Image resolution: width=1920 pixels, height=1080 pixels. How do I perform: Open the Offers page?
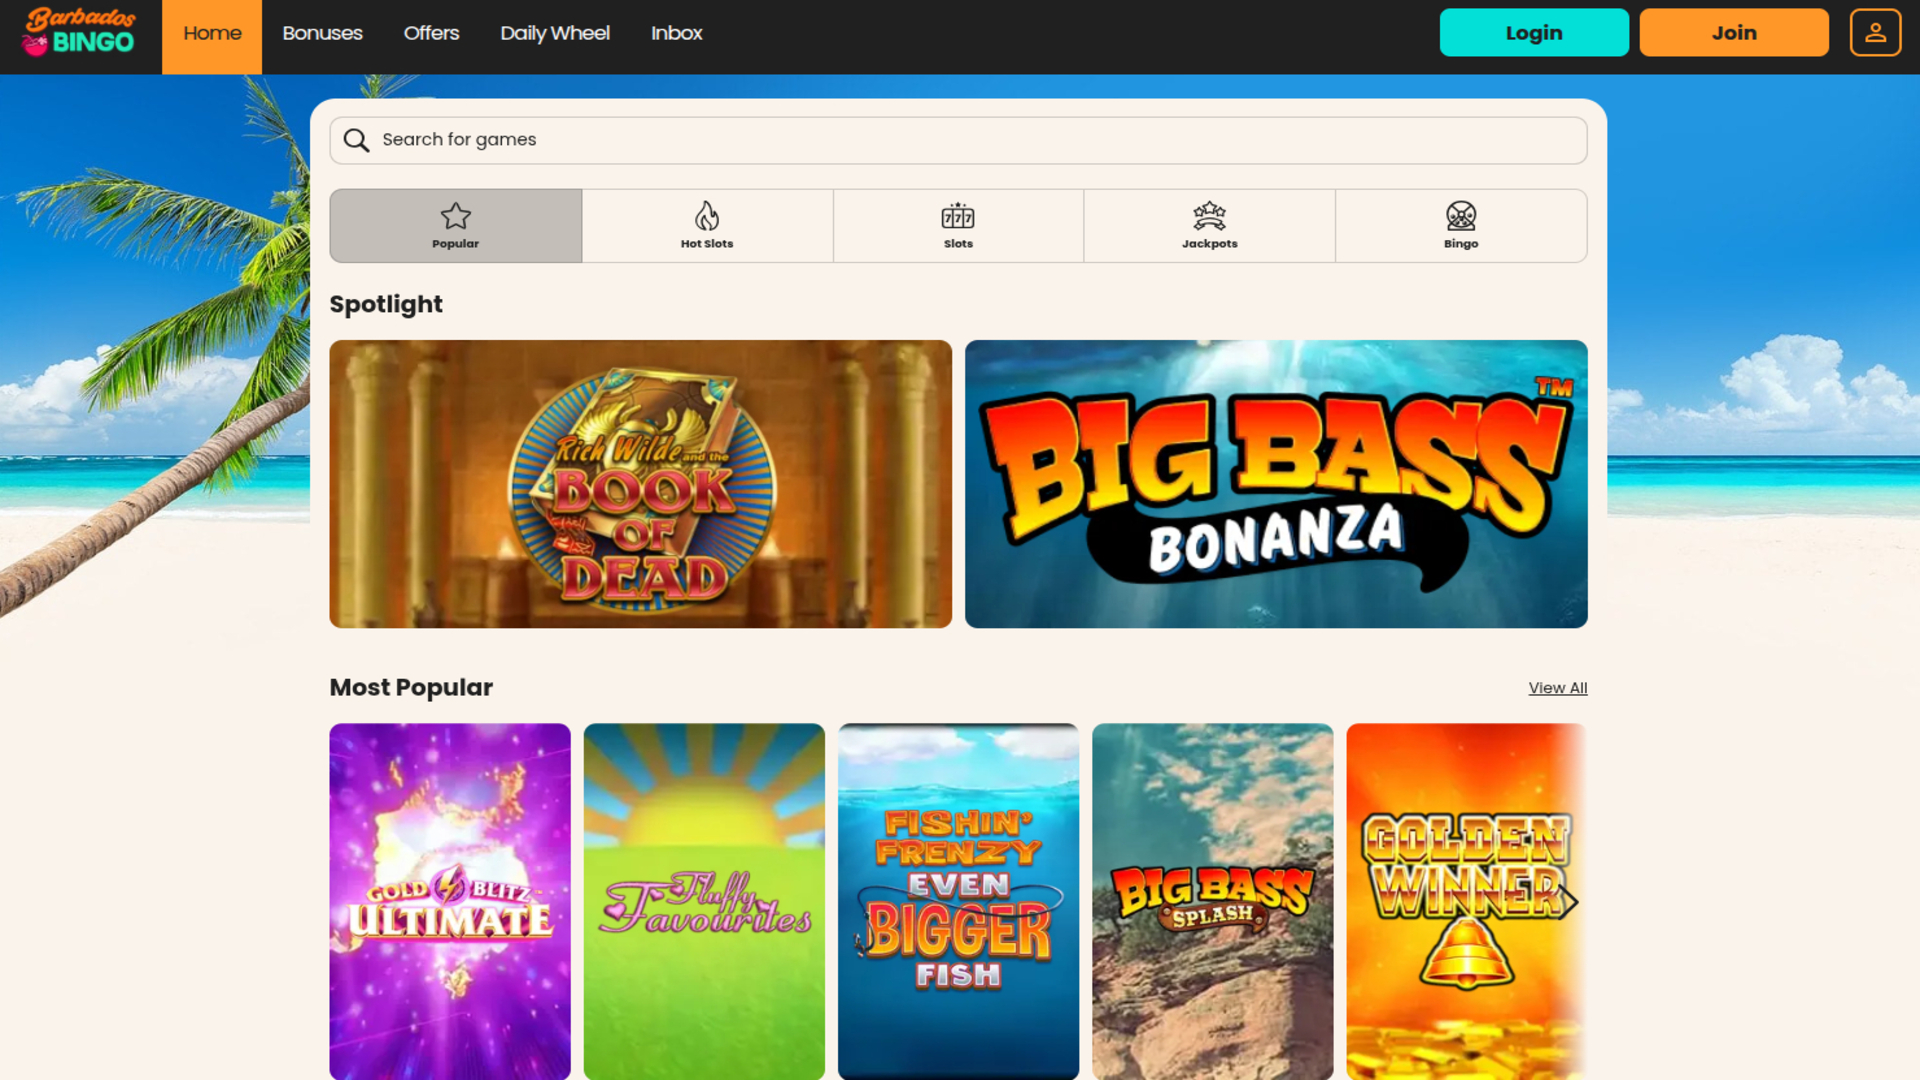tap(430, 33)
